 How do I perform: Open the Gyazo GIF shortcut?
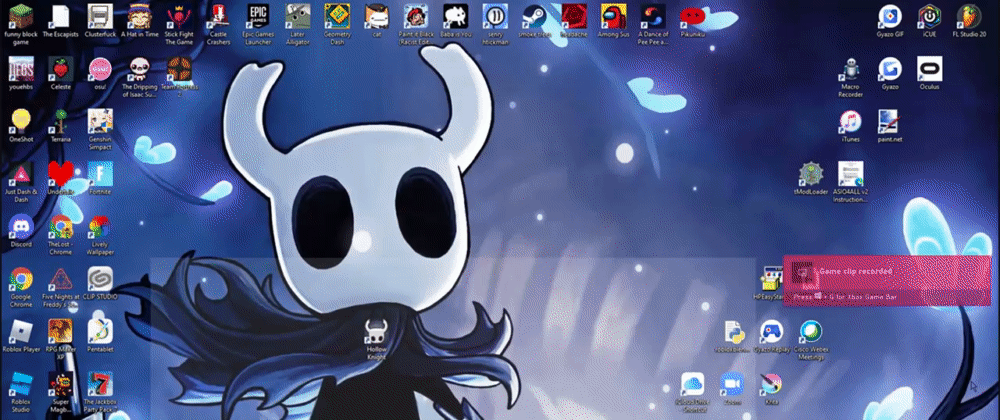pos(890,22)
